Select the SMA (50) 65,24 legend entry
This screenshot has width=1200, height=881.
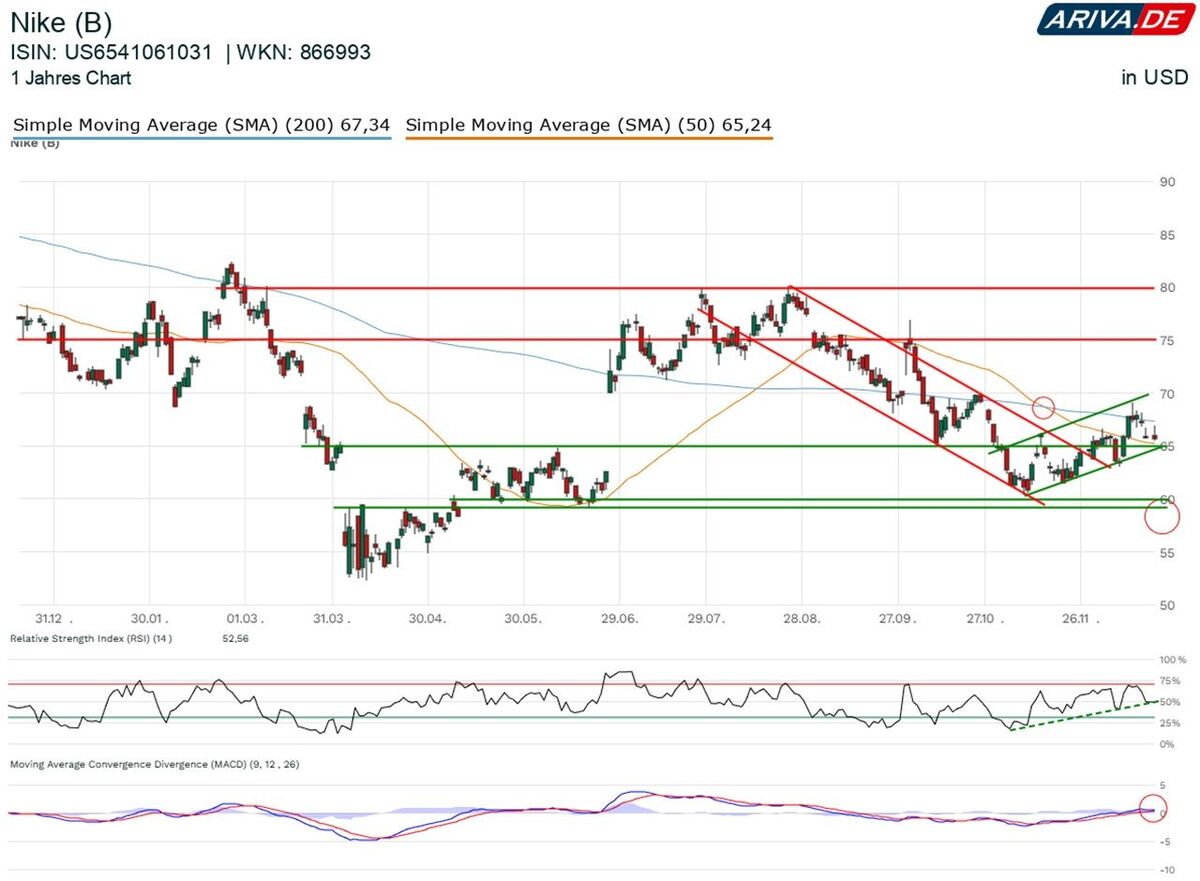click(589, 125)
